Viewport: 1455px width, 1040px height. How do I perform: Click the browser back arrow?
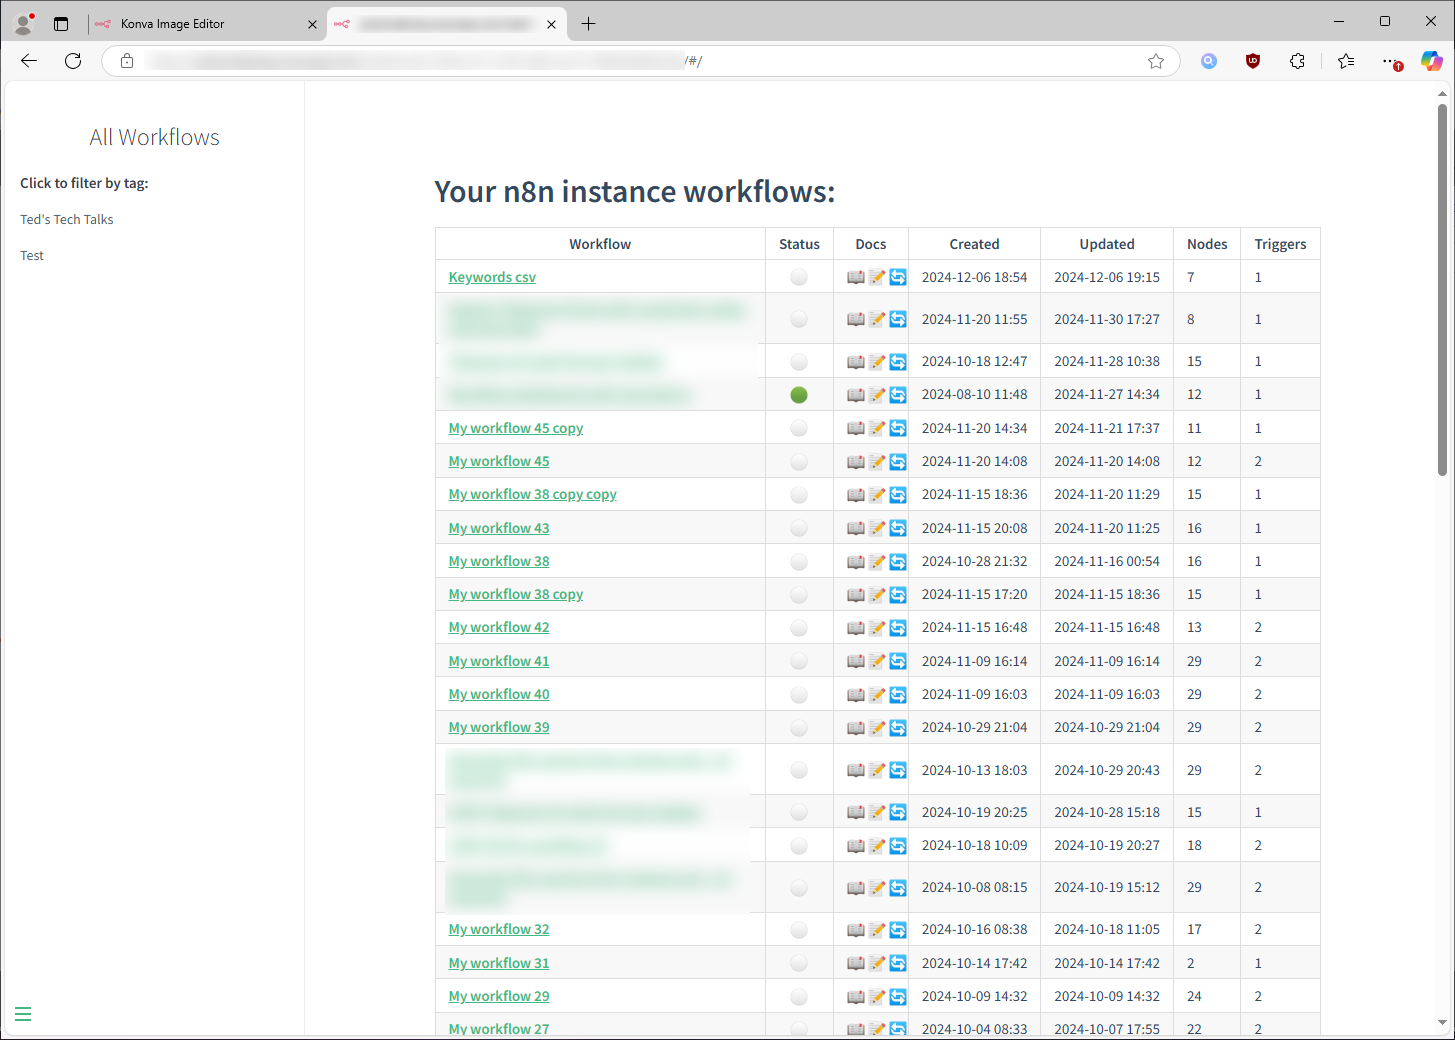(x=29, y=61)
